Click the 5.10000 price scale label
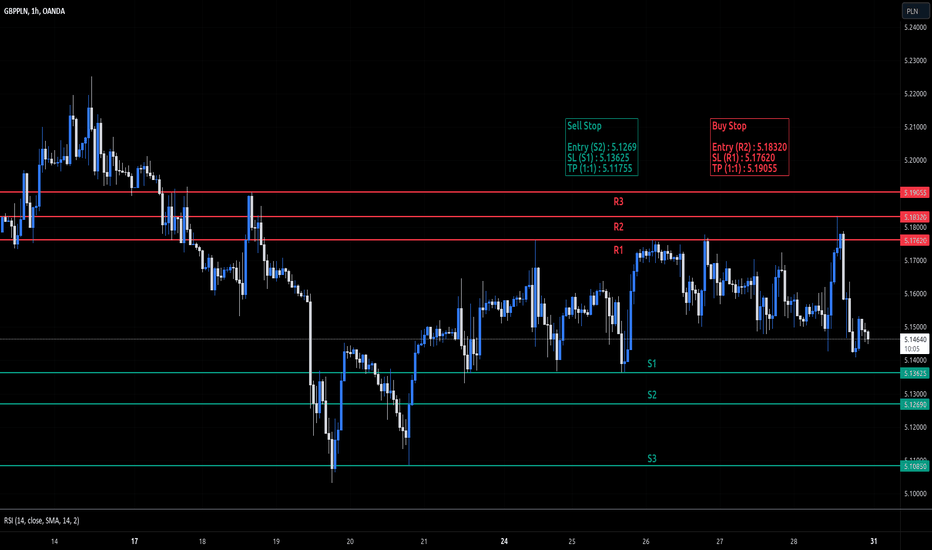Image resolution: width=932 pixels, height=550 pixels. (x=915, y=494)
